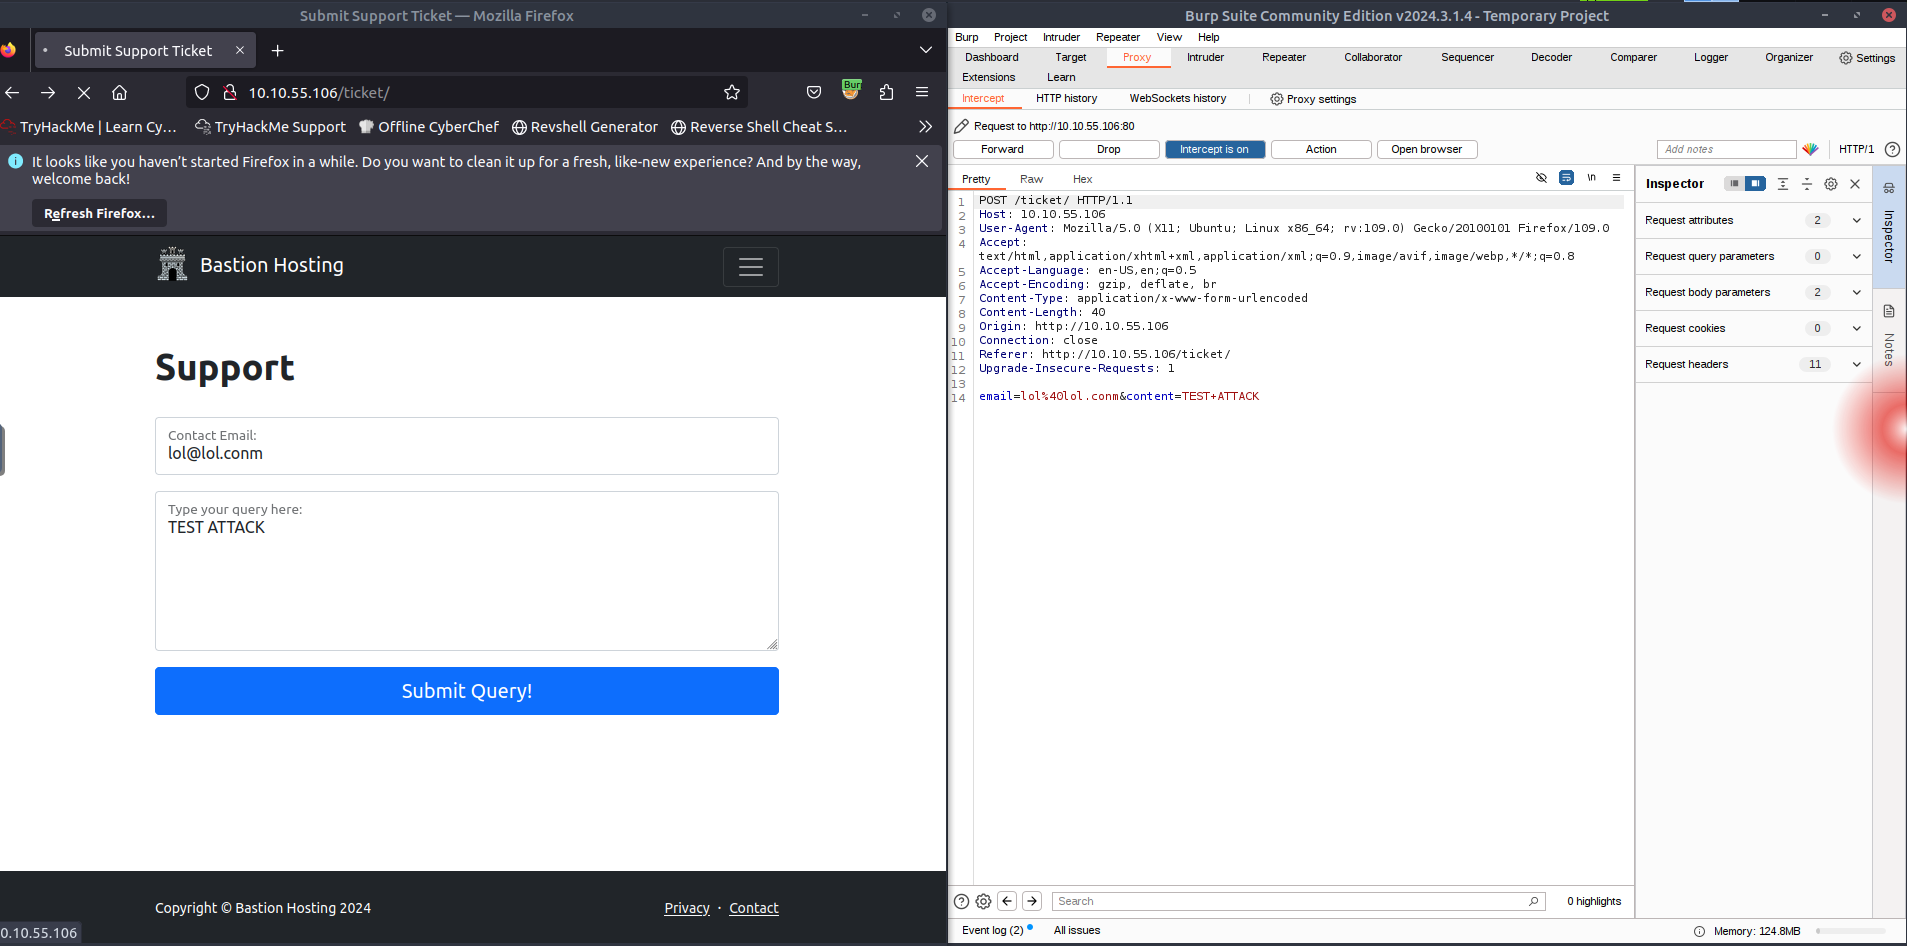Toggle line wrap icon in message editor
Viewport: 1907px width, 946px height.
coord(1566,178)
